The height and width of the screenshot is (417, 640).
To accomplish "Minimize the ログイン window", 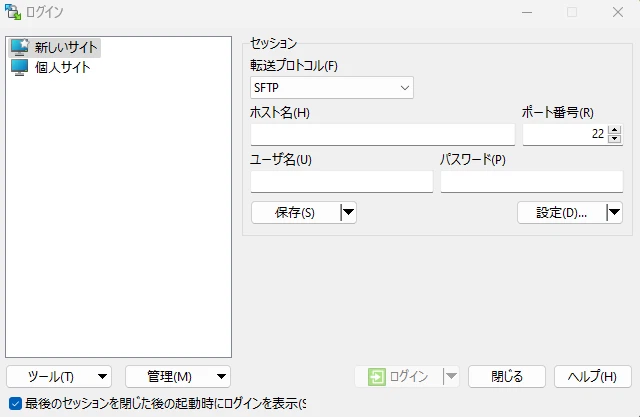I will pos(527,12).
